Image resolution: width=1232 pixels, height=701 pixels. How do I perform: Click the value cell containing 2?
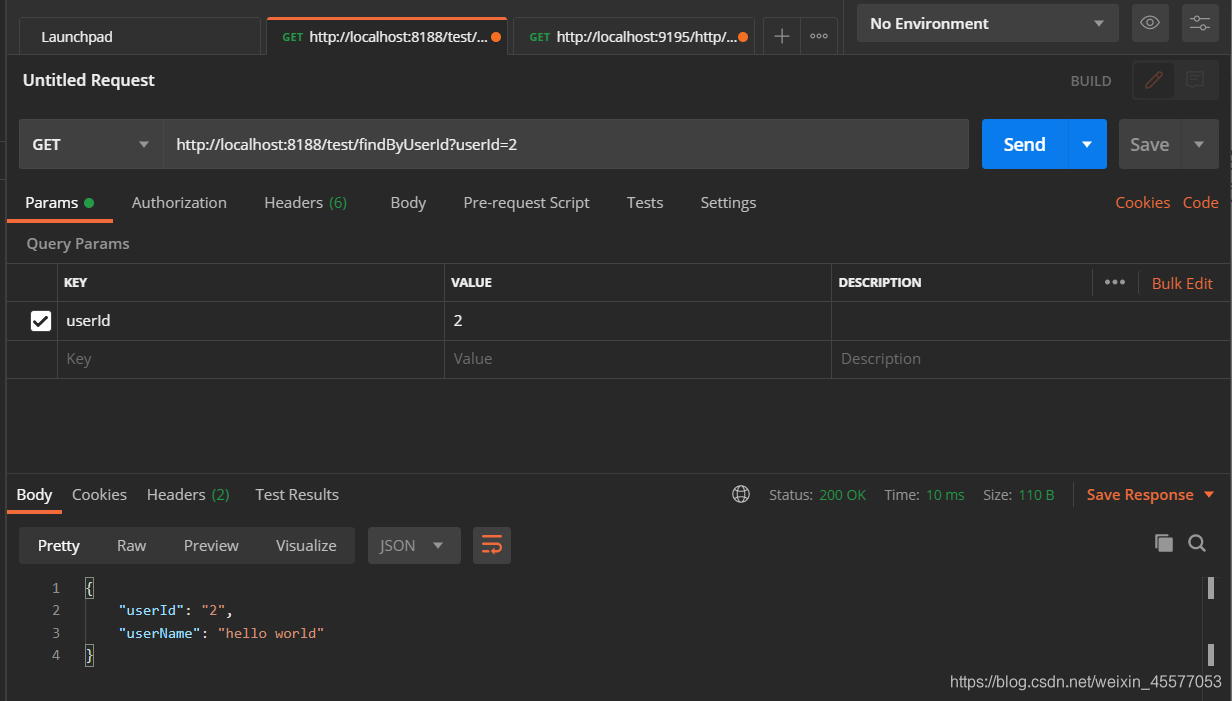638,321
